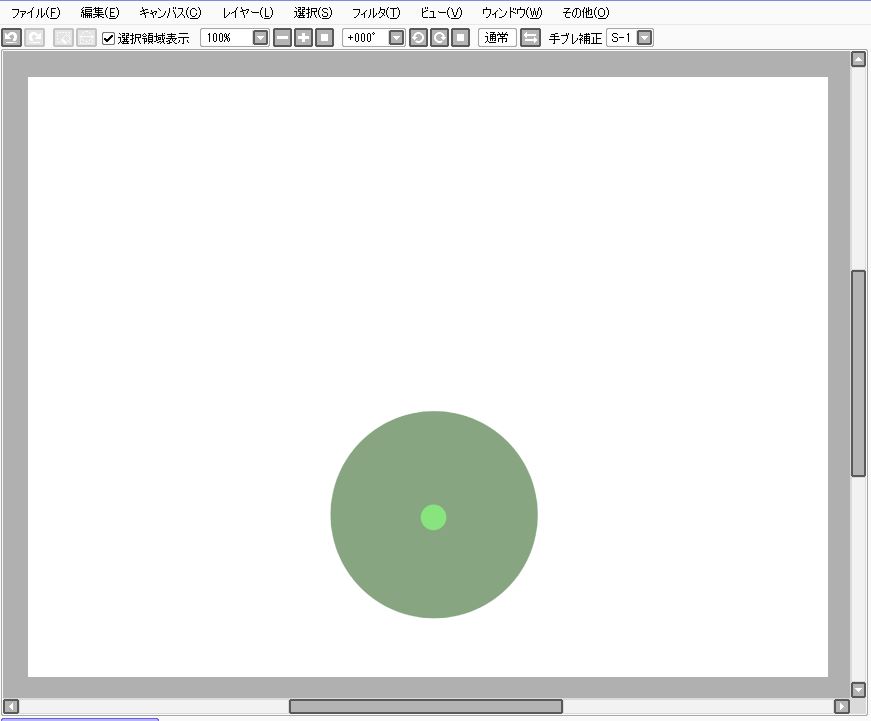Flip view horizontally with arrows icon
This screenshot has height=721, width=871.
pyautogui.click(x=530, y=38)
